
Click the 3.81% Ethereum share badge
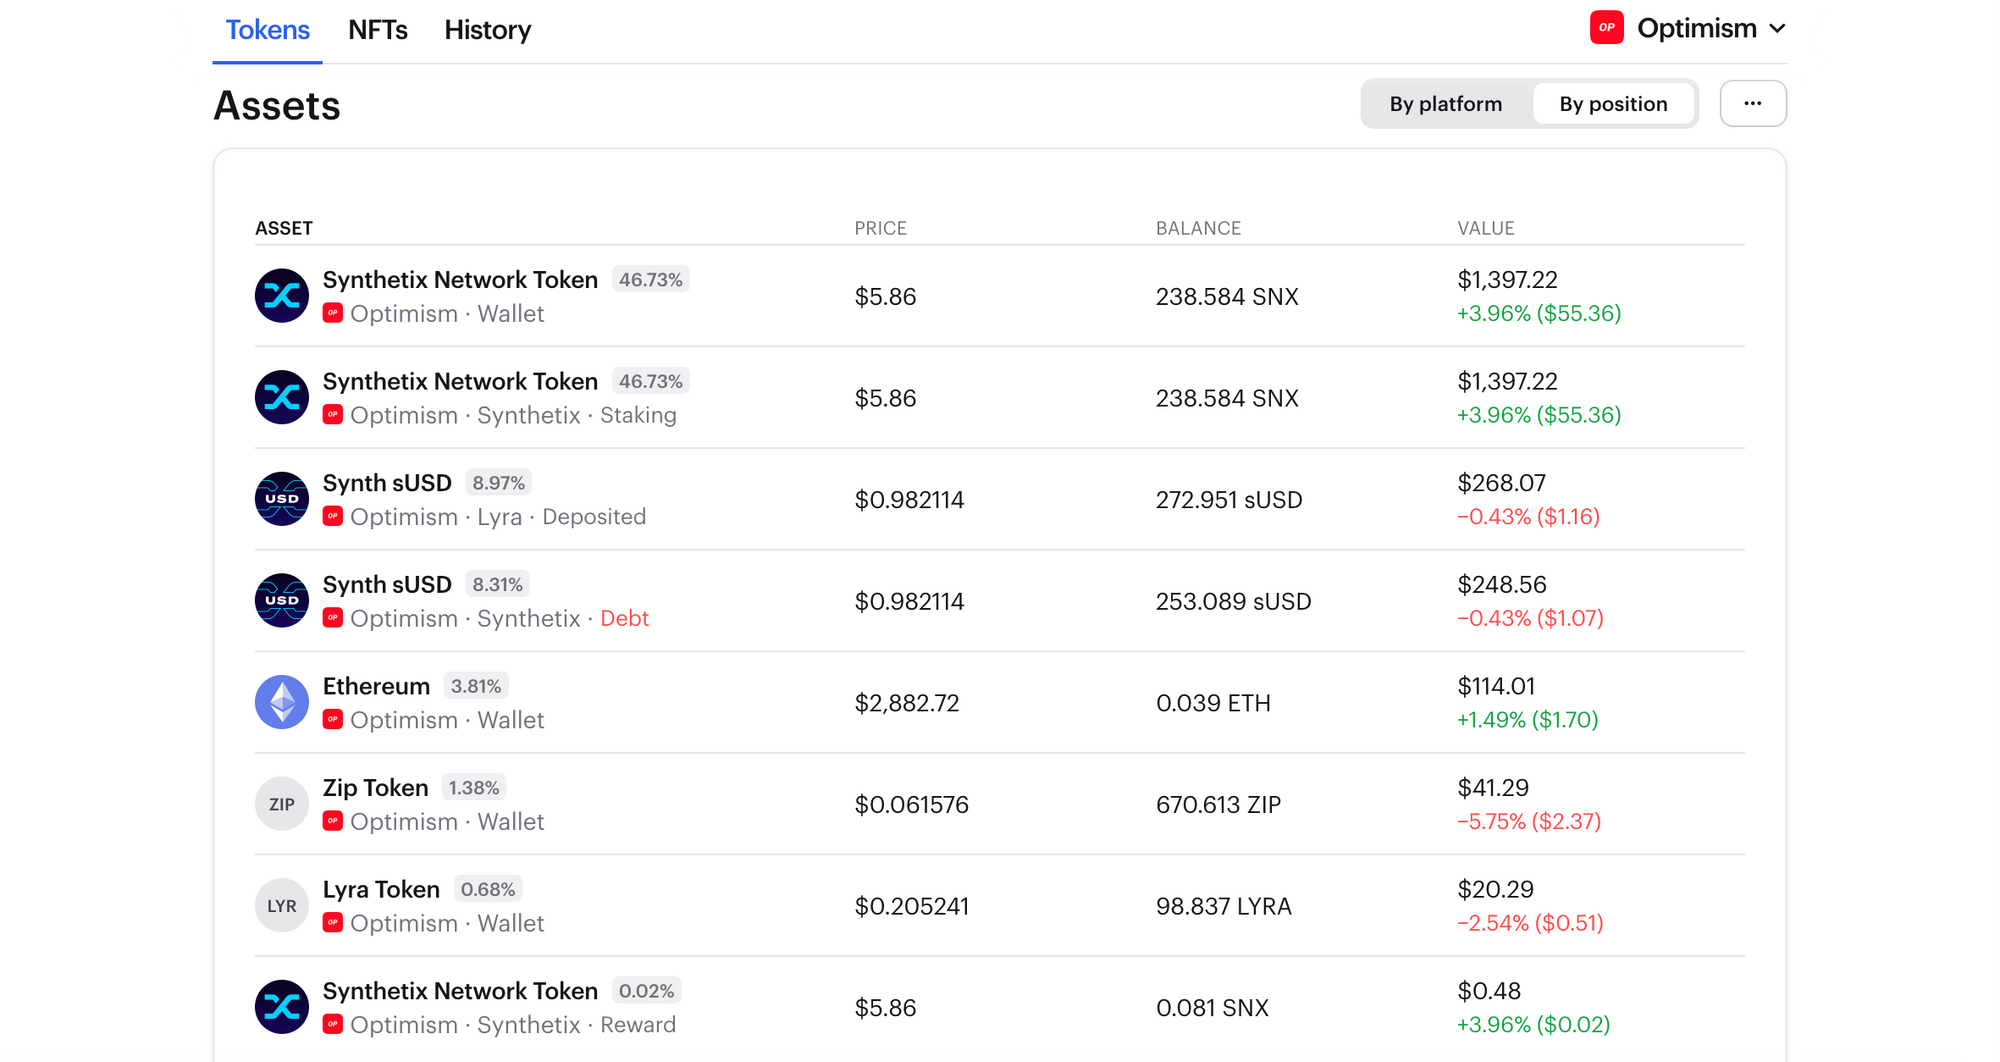[476, 686]
